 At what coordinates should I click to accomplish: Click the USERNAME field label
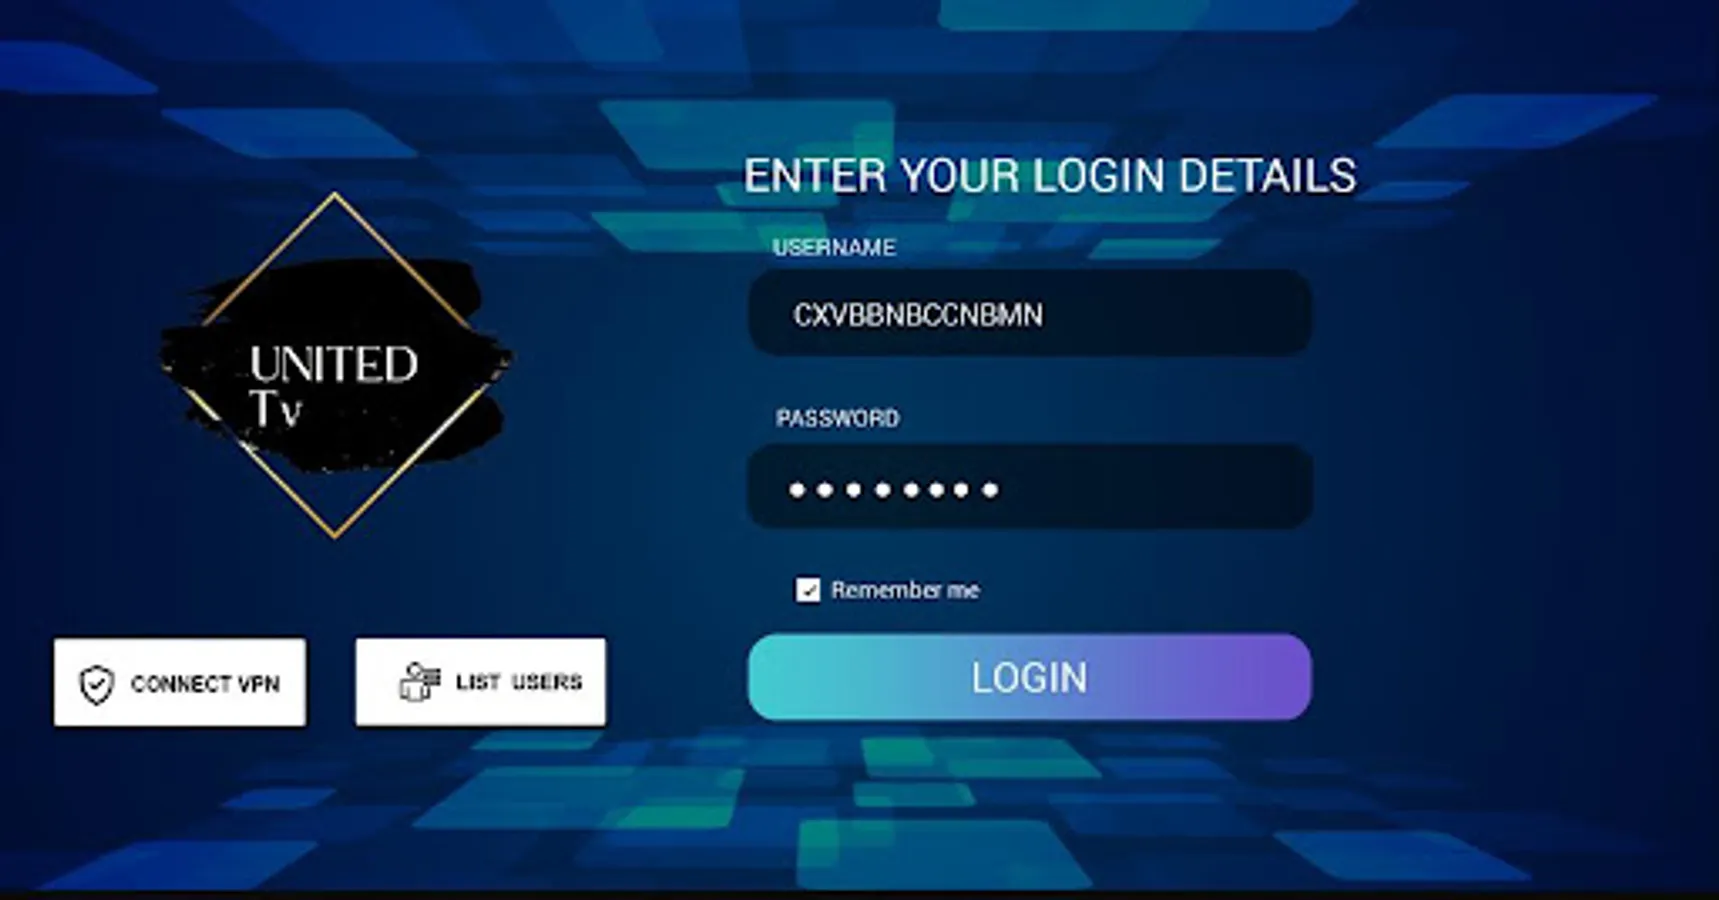[x=834, y=247]
